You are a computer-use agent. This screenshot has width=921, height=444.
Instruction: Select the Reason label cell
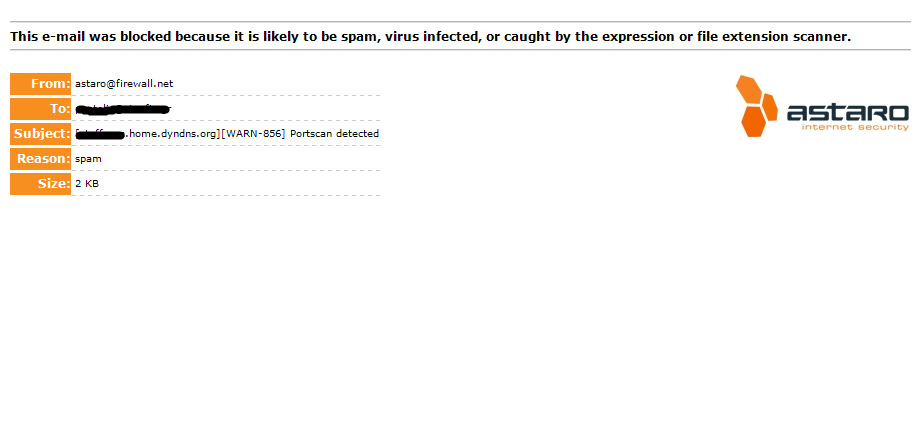click(x=41, y=159)
